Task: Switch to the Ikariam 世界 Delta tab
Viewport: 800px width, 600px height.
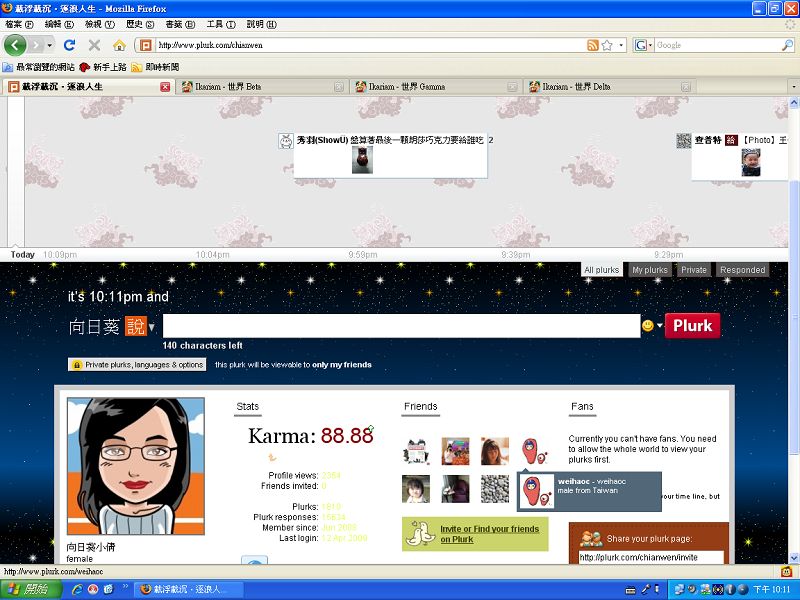Action: pyautogui.click(x=610, y=87)
